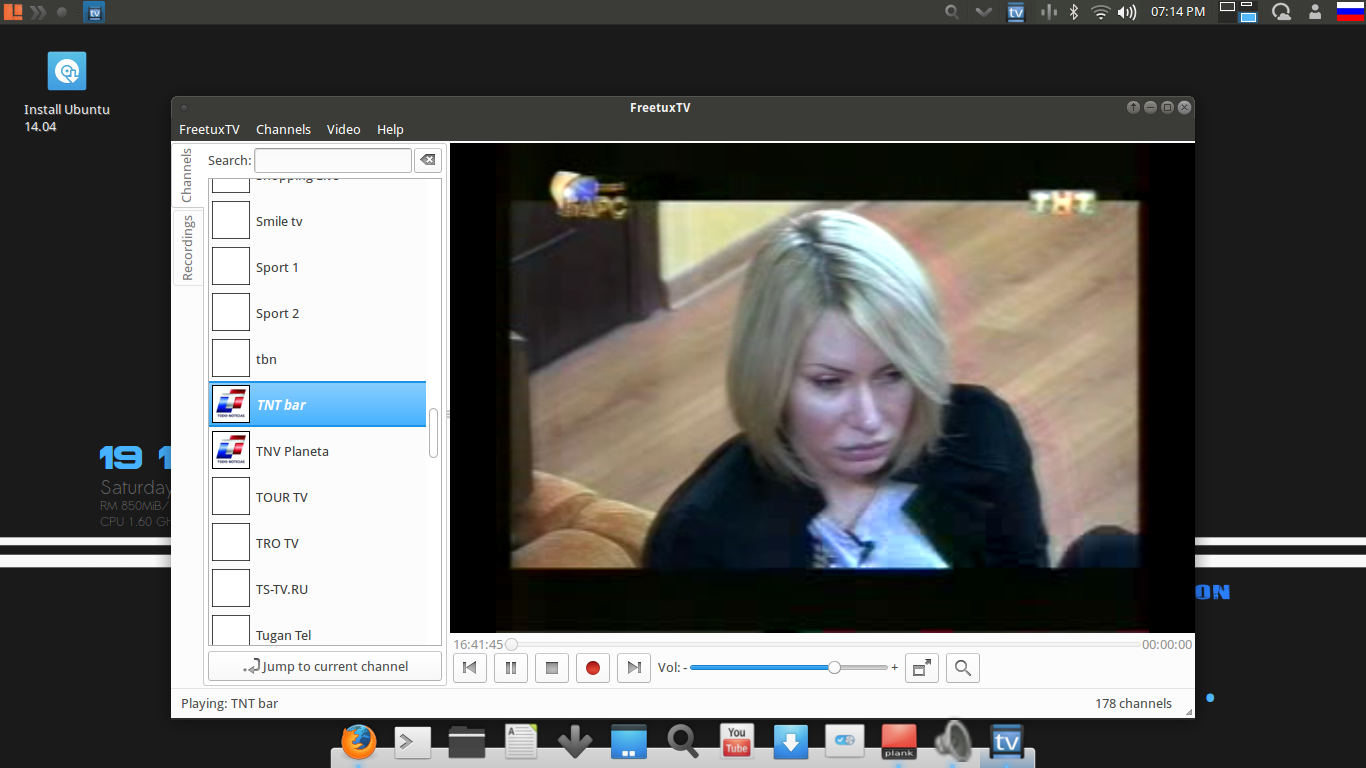Stop playback with the stop button
This screenshot has width=1366, height=768.
[551, 668]
